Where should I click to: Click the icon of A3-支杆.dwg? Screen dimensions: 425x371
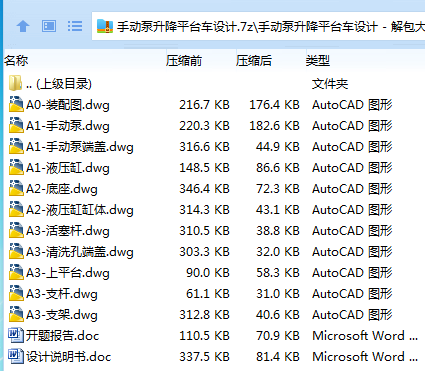click(x=16, y=293)
